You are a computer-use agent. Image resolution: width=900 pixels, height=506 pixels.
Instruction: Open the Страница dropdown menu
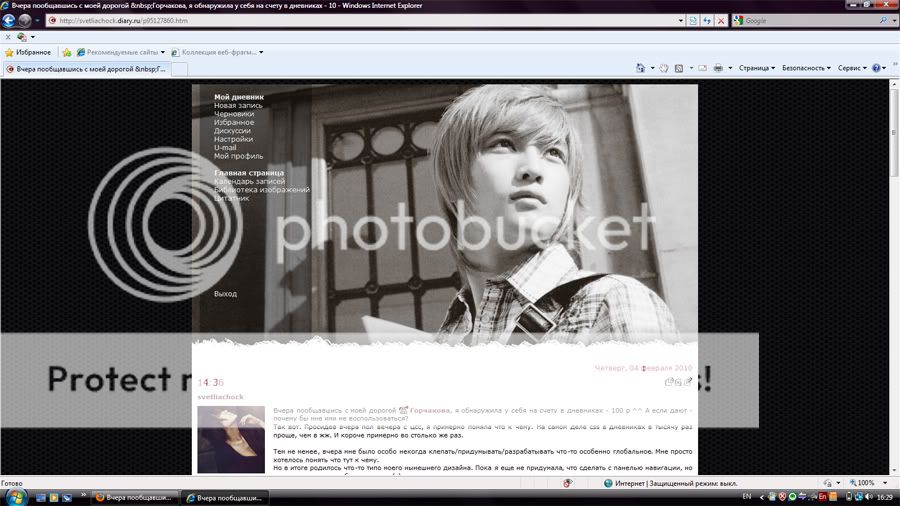756,68
